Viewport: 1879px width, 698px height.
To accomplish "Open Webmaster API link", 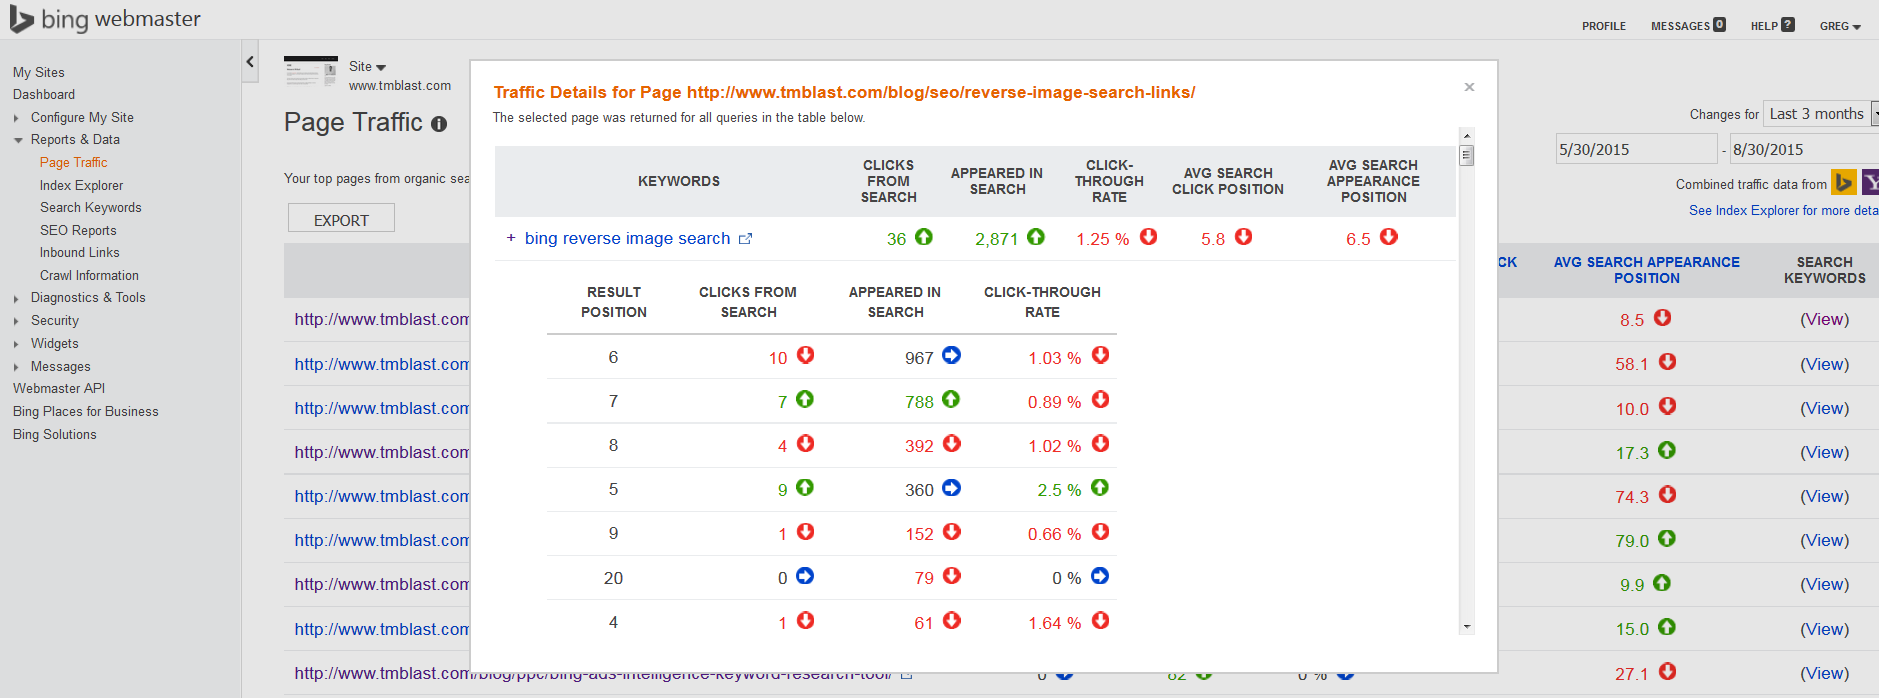I will [x=59, y=389].
